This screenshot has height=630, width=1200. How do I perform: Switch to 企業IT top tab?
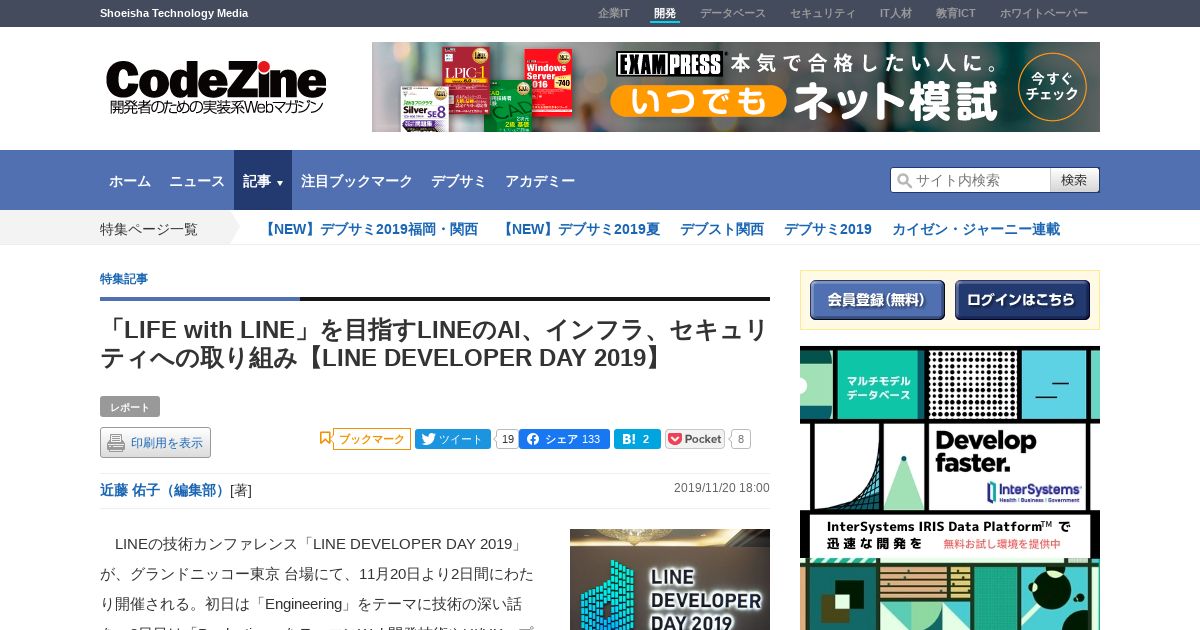614,13
